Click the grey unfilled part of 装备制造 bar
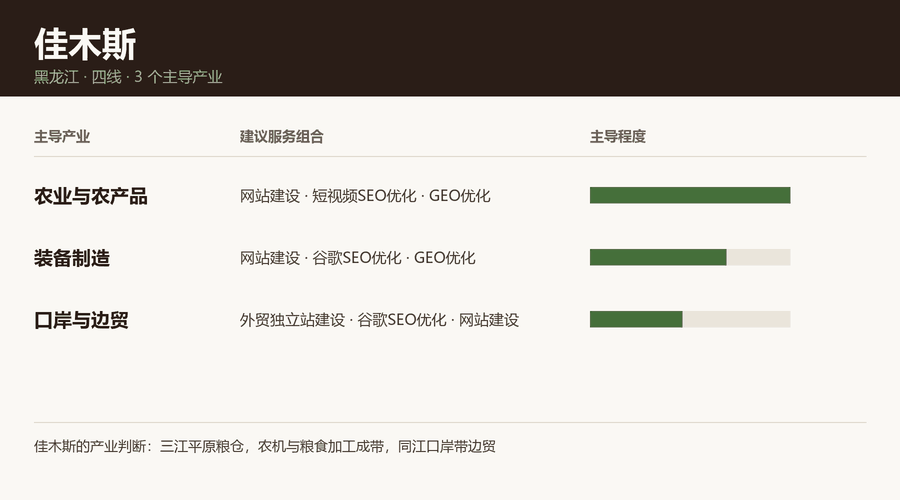The image size is (900, 500). [x=758, y=257]
